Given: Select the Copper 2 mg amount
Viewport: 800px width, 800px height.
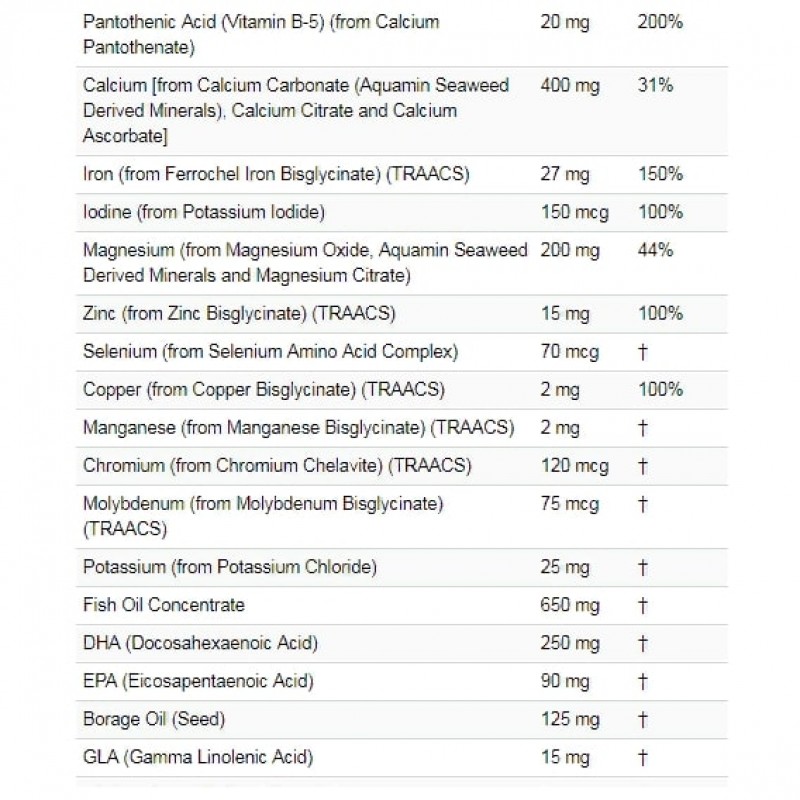Looking at the screenshot, I should coord(560,389).
